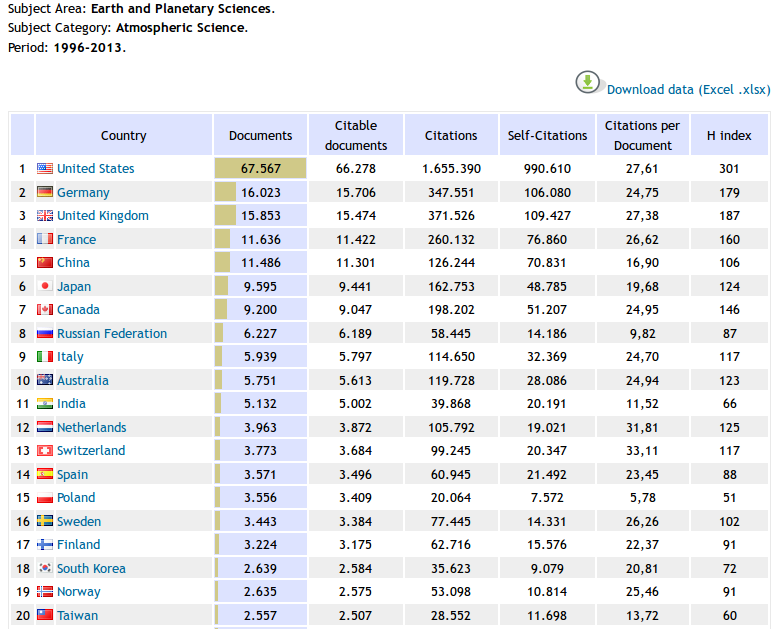Click the Citations per Document header
The image size is (778, 629).
click(x=642, y=135)
